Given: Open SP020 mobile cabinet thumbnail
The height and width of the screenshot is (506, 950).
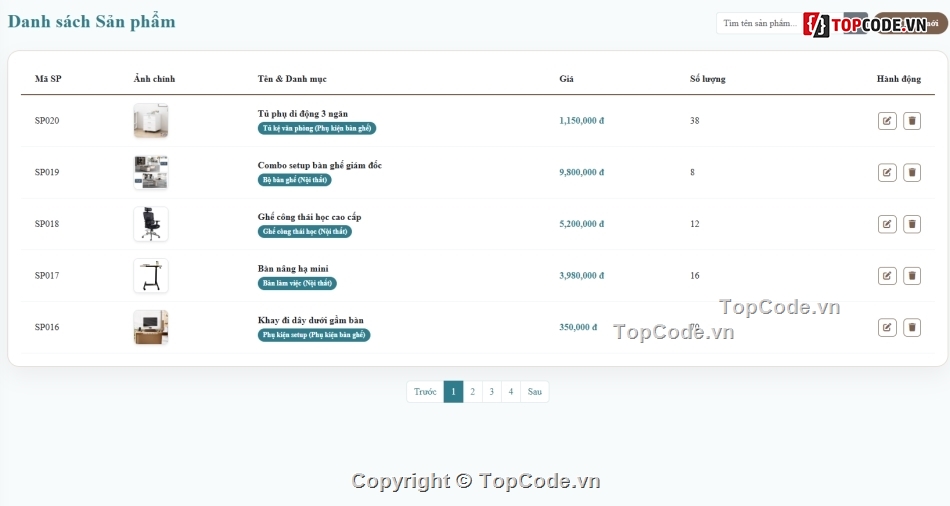Looking at the screenshot, I should point(151,121).
